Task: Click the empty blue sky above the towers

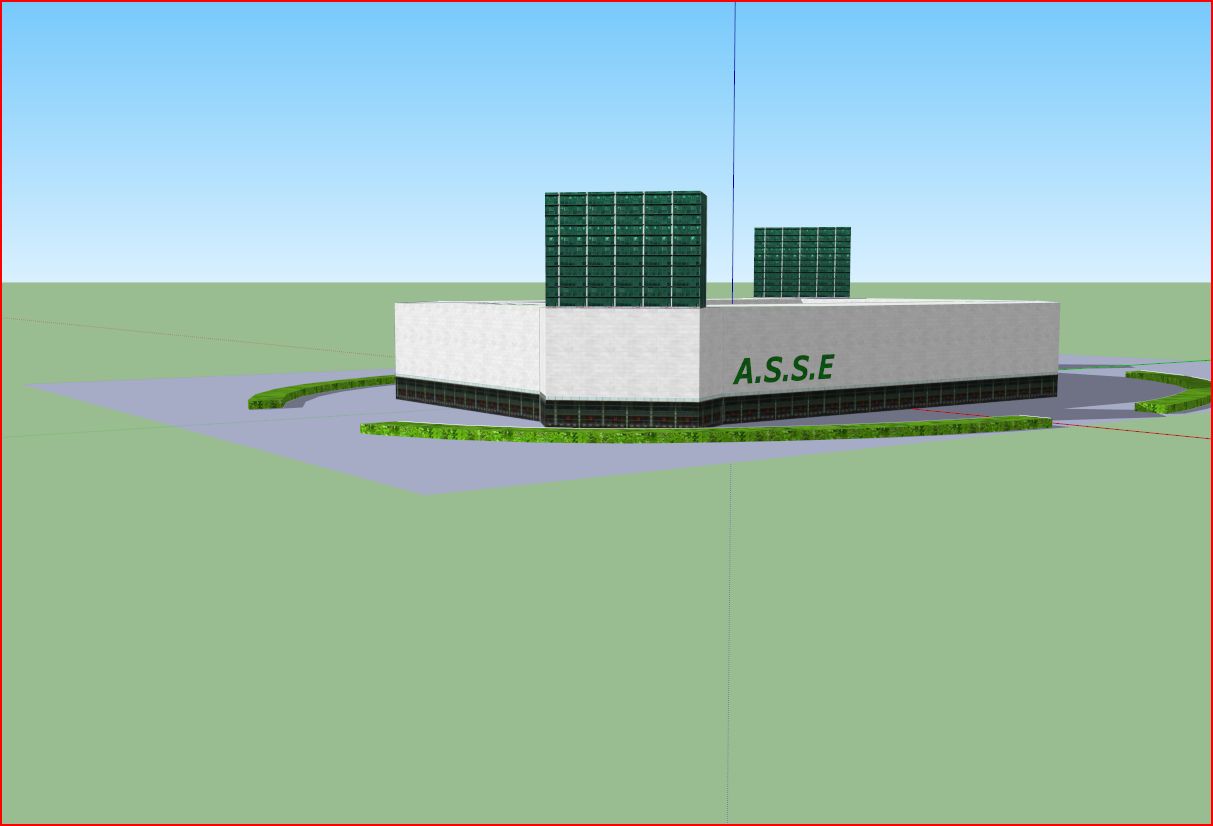Action: 400,100
